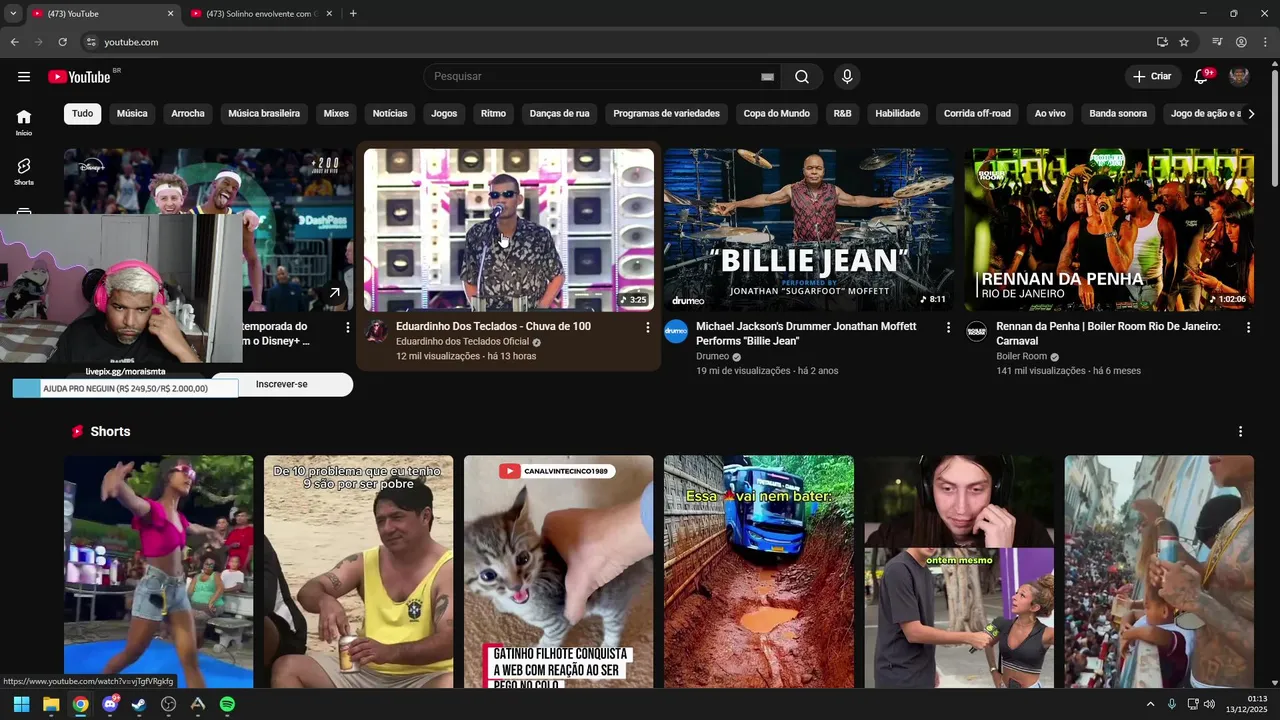Click the YouTube logo
This screenshot has width=1280, height=720.
[80, 77]
